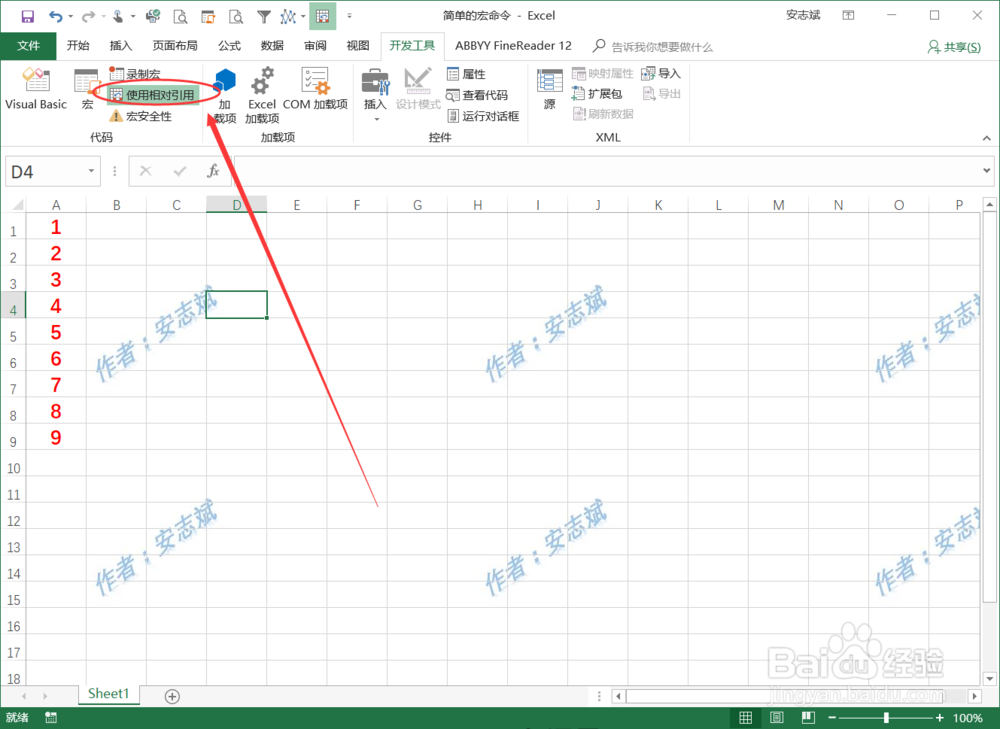Click the Name Box showing D4
Image resolution: width=1000 pixels, height=729 pixels.
[45, 172]
